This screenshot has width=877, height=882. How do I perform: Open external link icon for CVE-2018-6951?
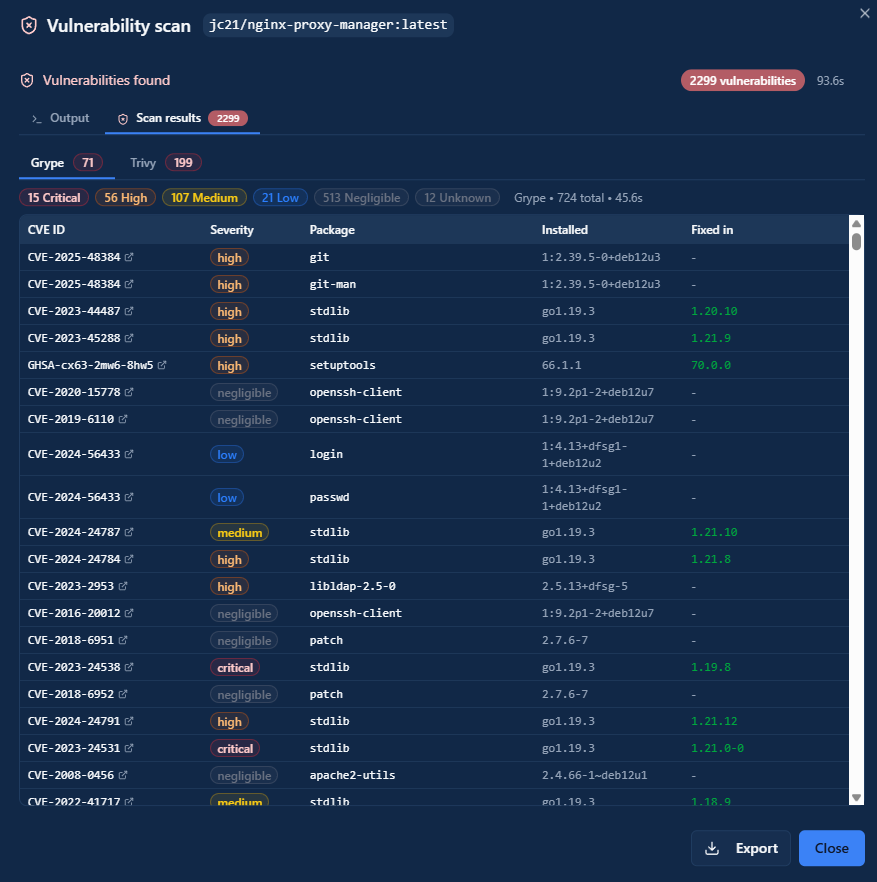point(122,640)
